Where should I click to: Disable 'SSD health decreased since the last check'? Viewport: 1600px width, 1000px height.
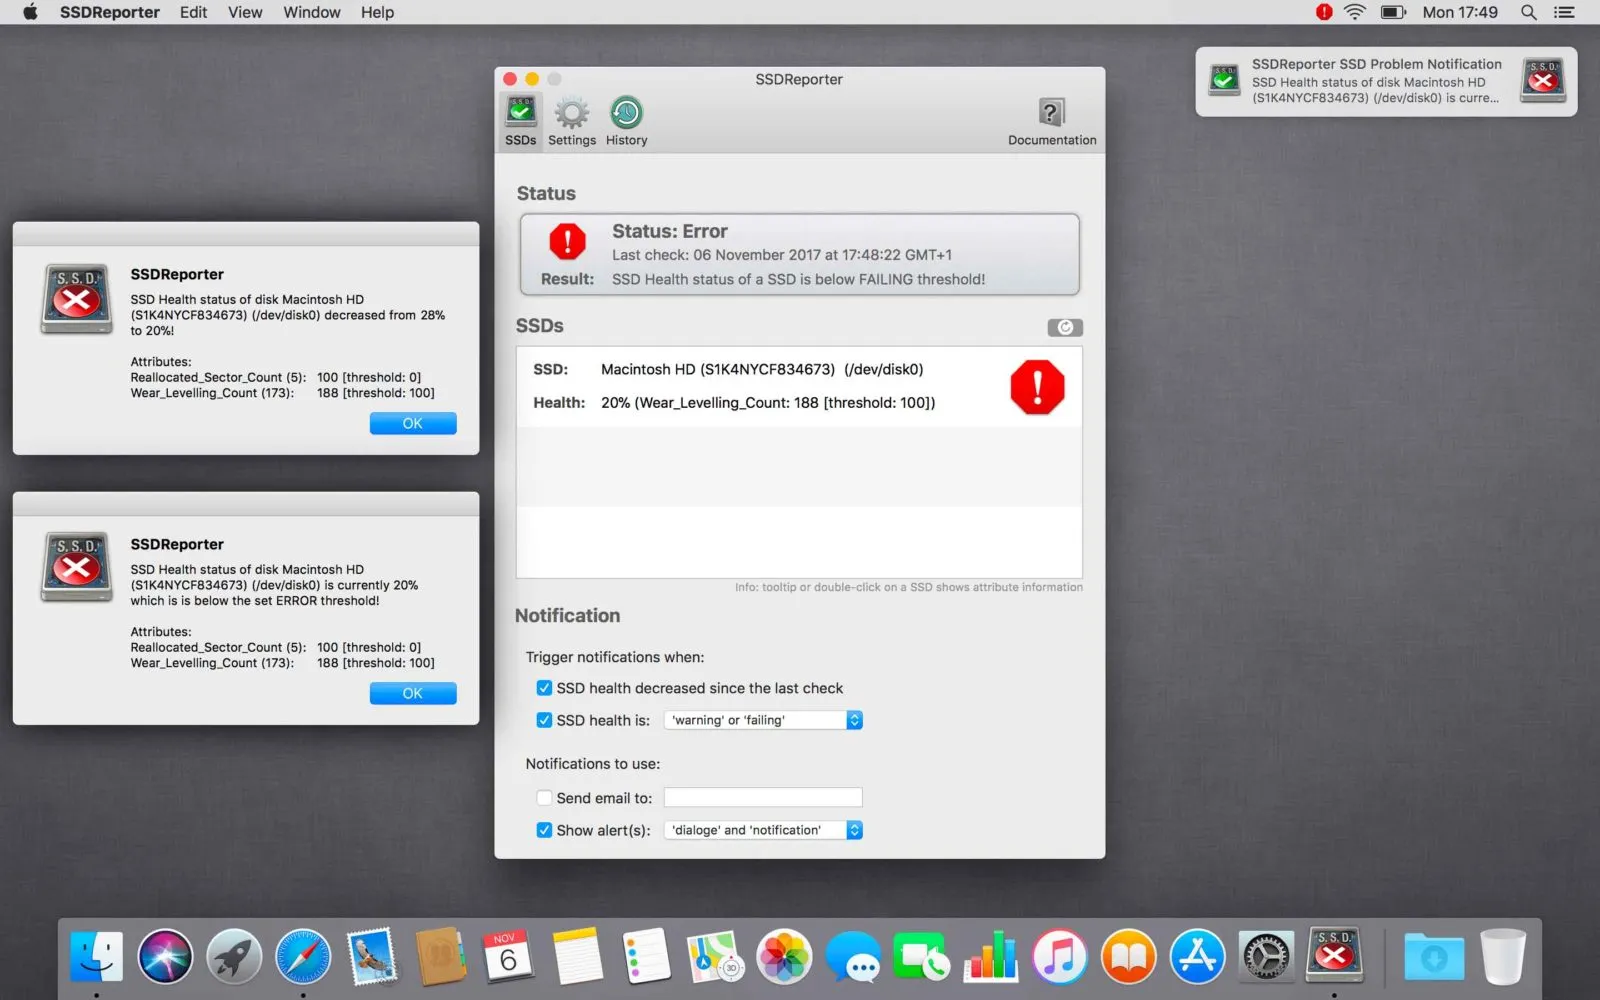pos(544,688)
